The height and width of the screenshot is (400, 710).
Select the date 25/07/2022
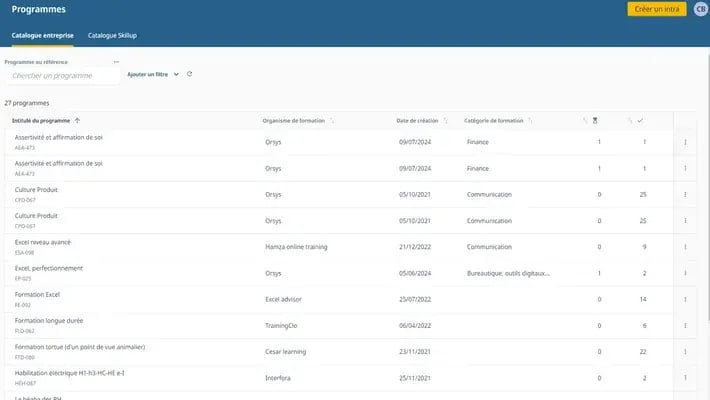[415, 299]
